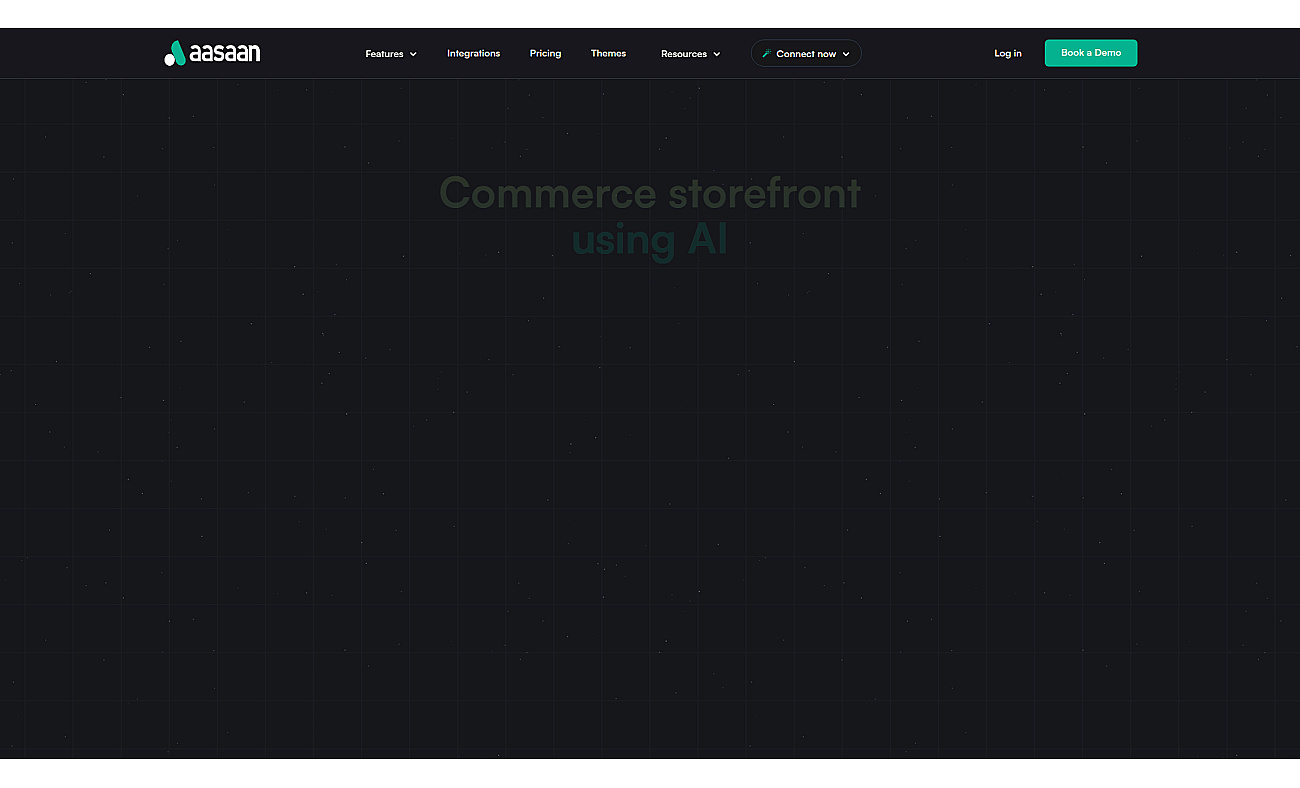Open the Pricing page
The width and height of the screenshot is (1300, 788).
(545, 54)
